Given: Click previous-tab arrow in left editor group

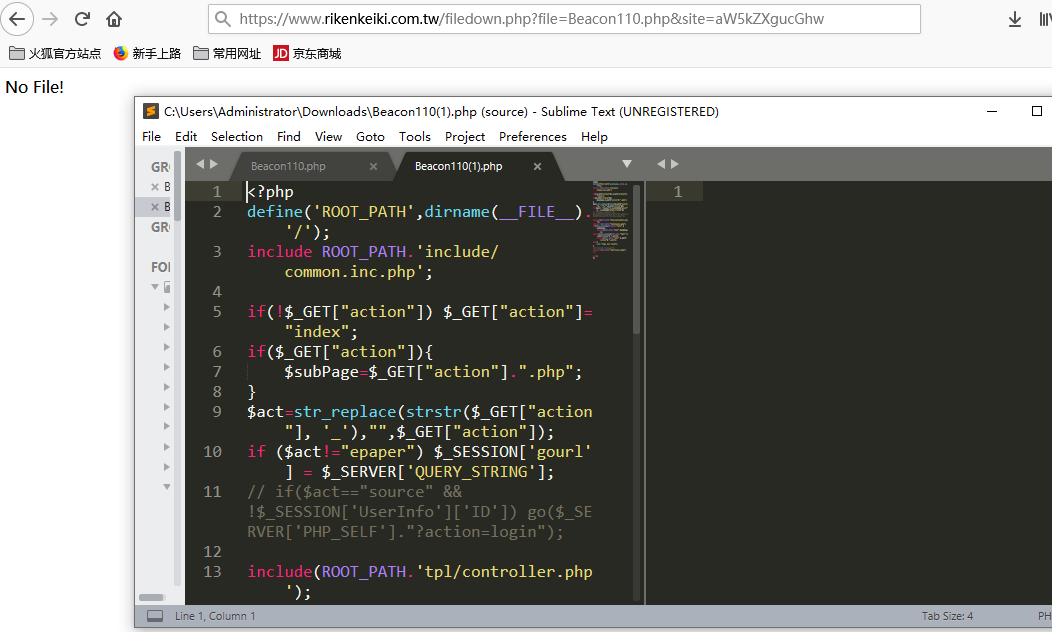Looking at the screenshot, I should 199,164.
